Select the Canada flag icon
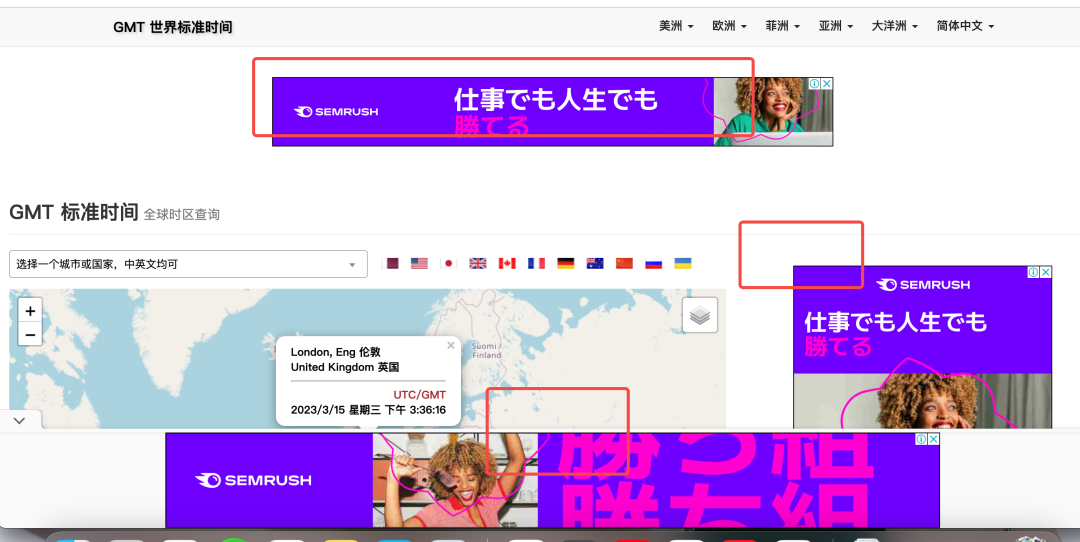 pyautogui.click(x=507, y=263)
